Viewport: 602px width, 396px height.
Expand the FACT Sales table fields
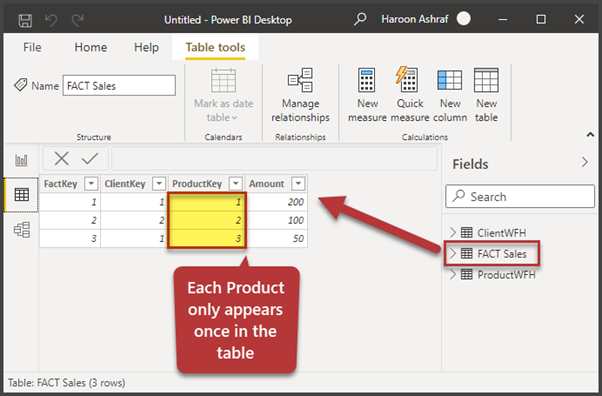453,254
